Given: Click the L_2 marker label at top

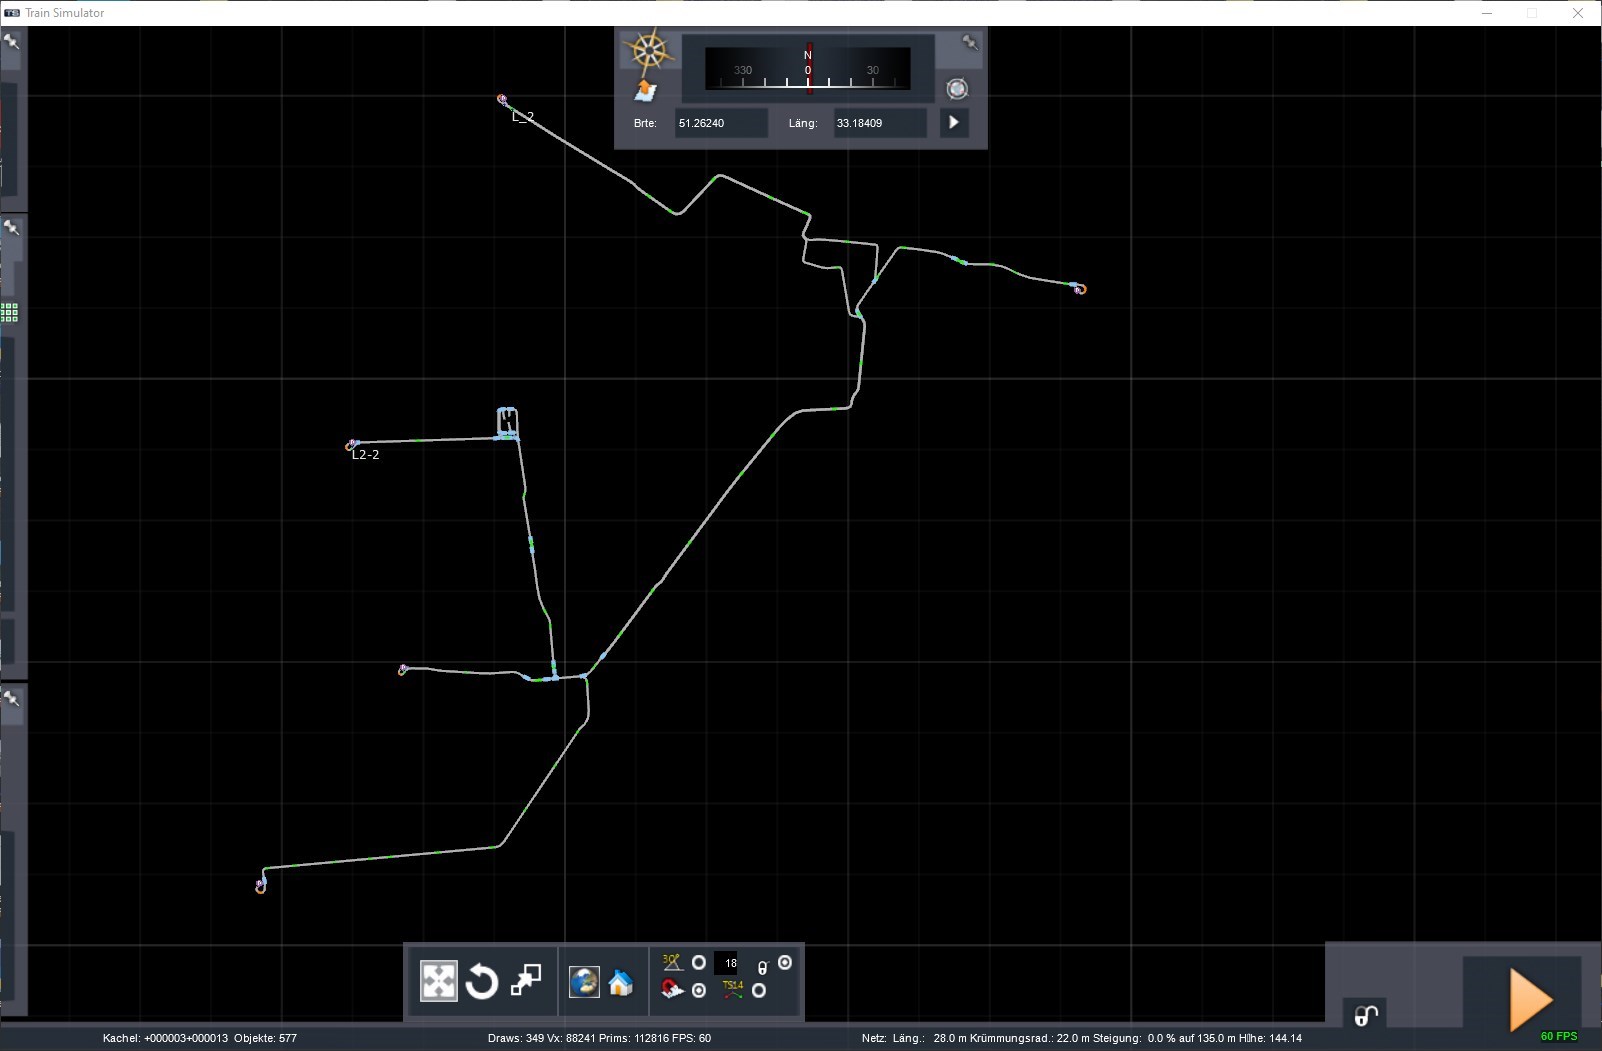Looking at the screenshot, I should (x=523, y=117).
